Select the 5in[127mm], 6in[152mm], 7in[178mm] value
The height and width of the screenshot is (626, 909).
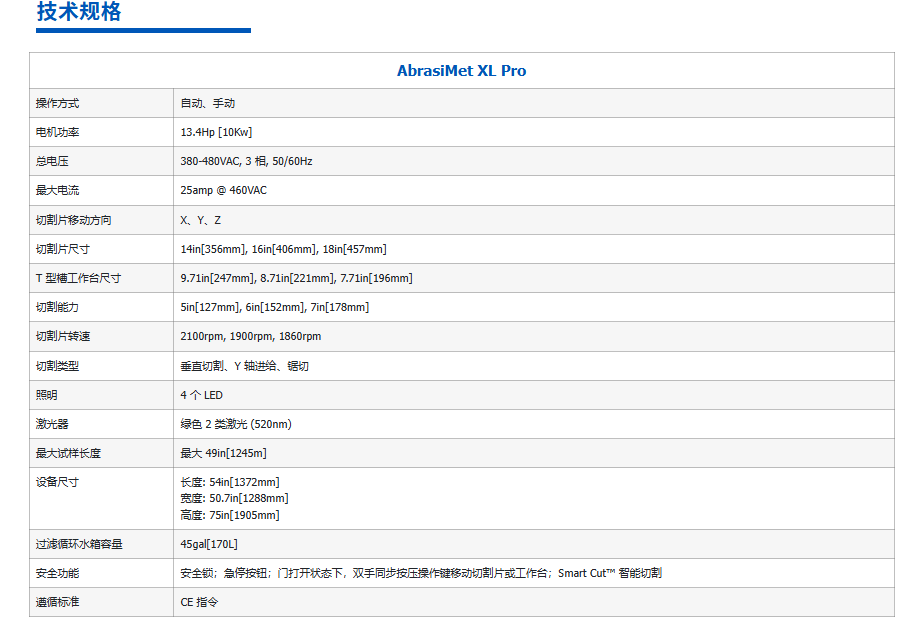point(275,307)
